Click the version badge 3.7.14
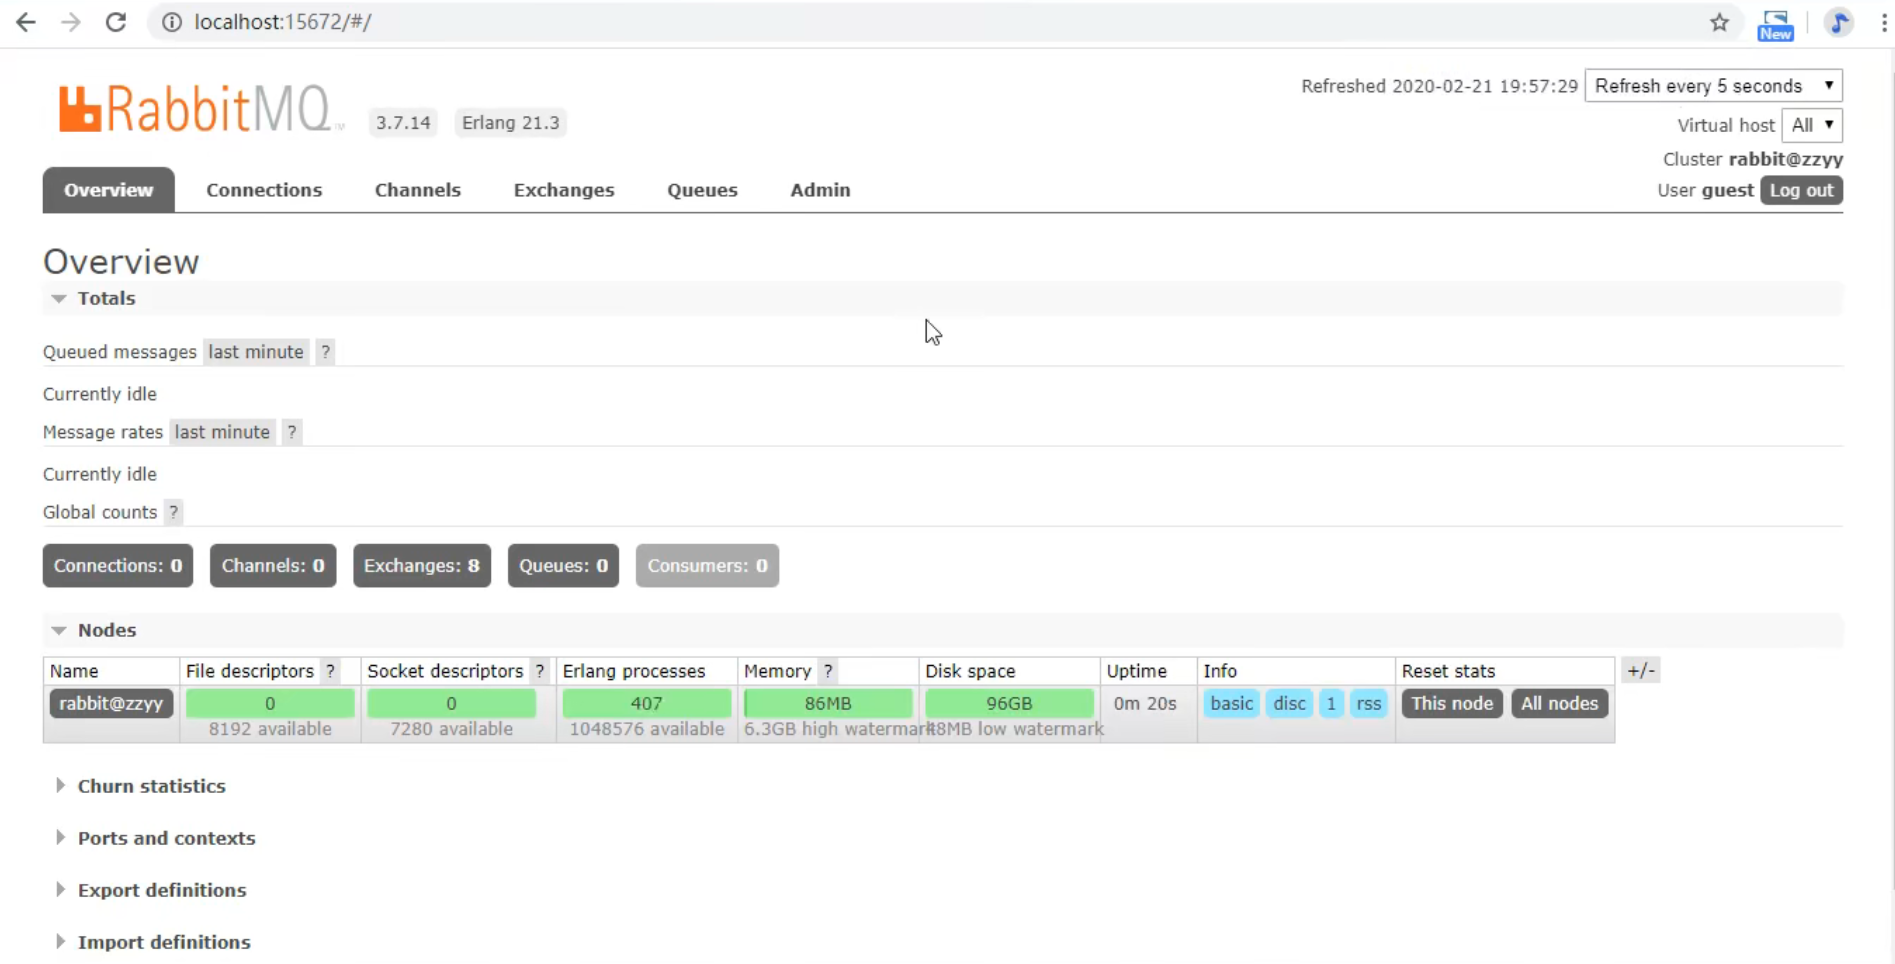This screenshot has width=1895, height=964. pyautogui.click(x=403, y=123)
